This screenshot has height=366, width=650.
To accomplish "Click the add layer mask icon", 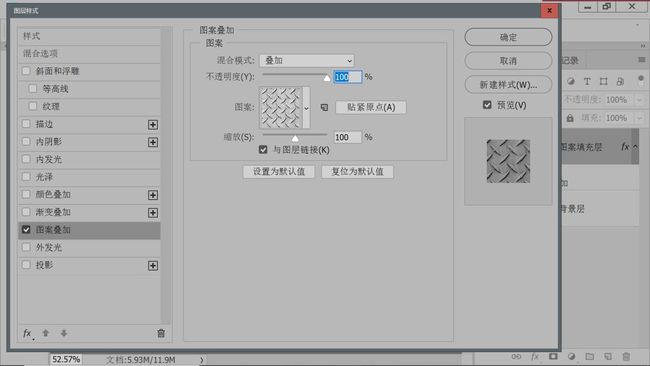I will pyautogui.click(x=553, y=356).
